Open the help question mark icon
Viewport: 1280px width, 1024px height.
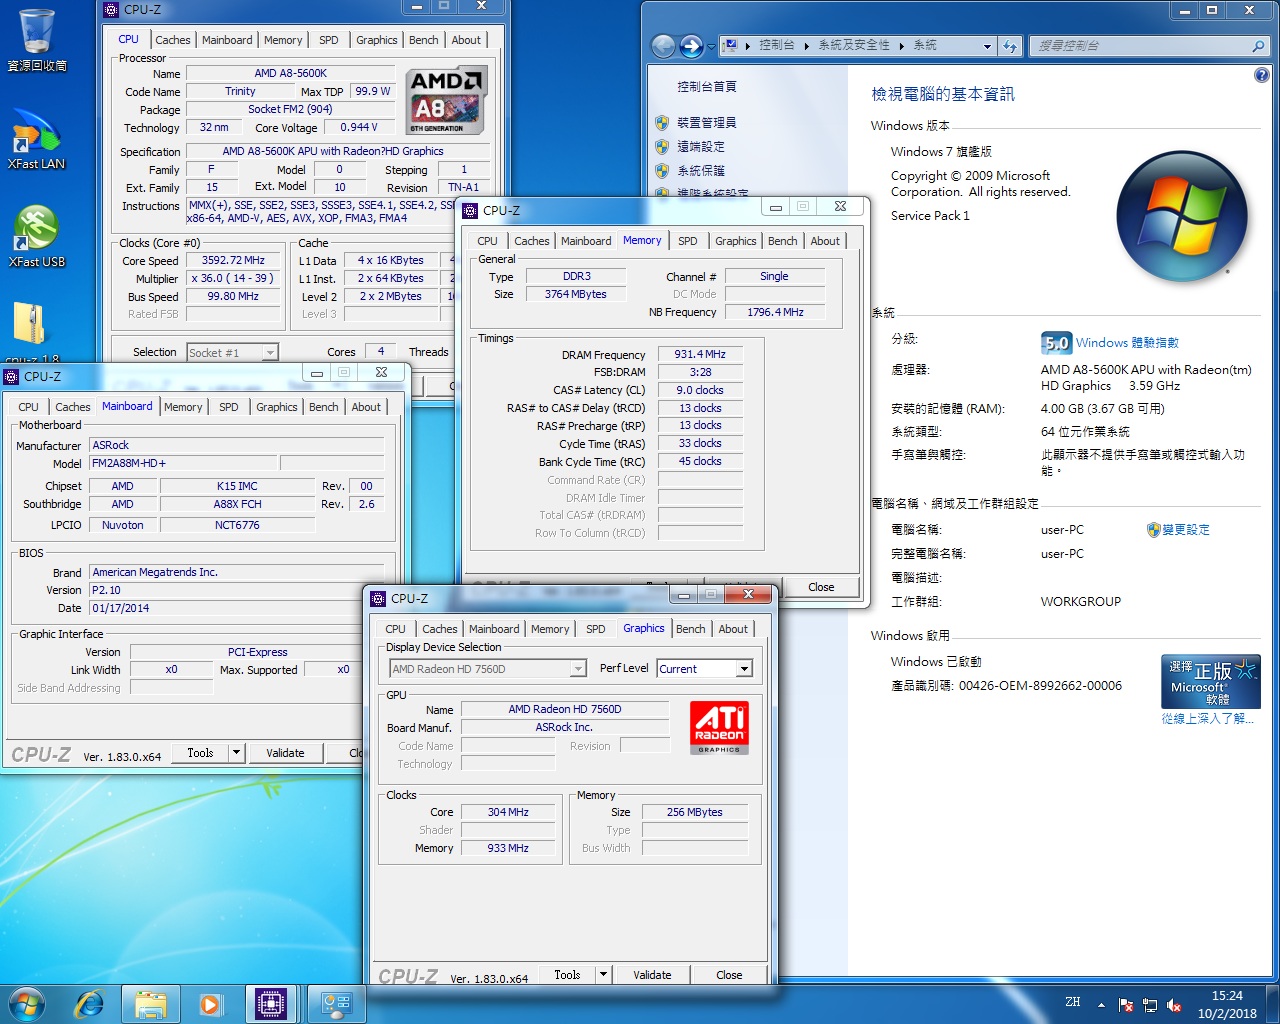tap(1261, 75)
